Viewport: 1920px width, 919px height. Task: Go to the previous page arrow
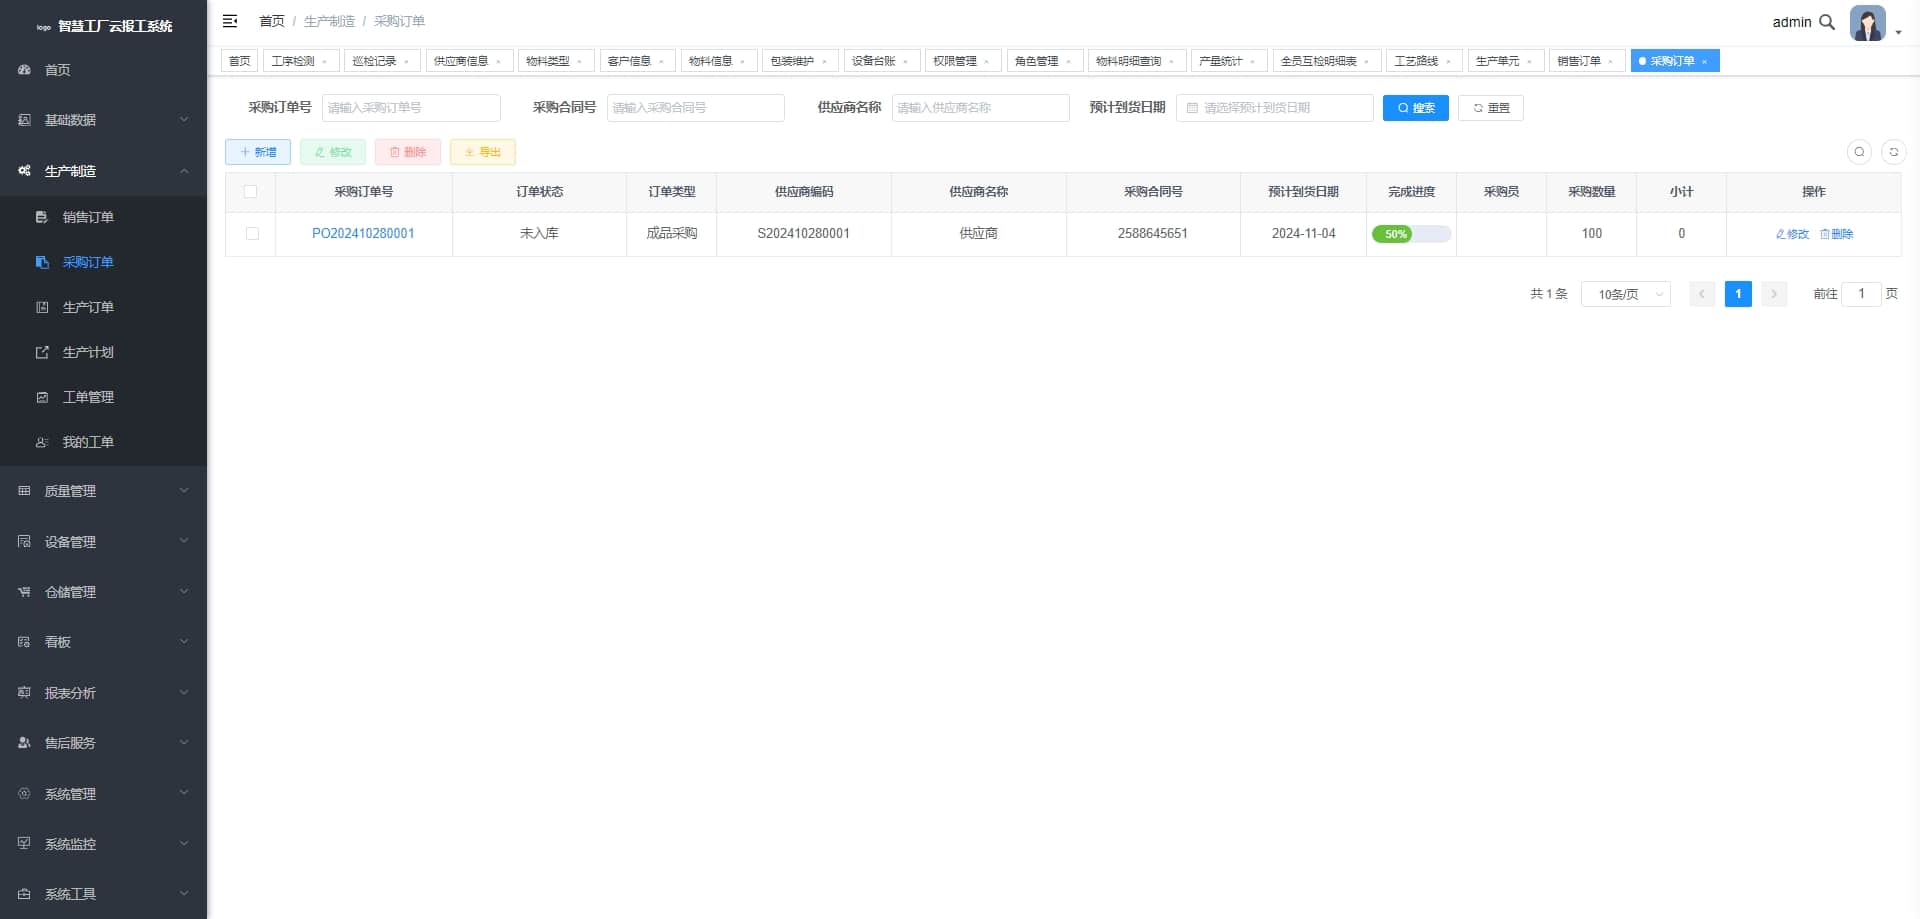tap(1702, 294)
